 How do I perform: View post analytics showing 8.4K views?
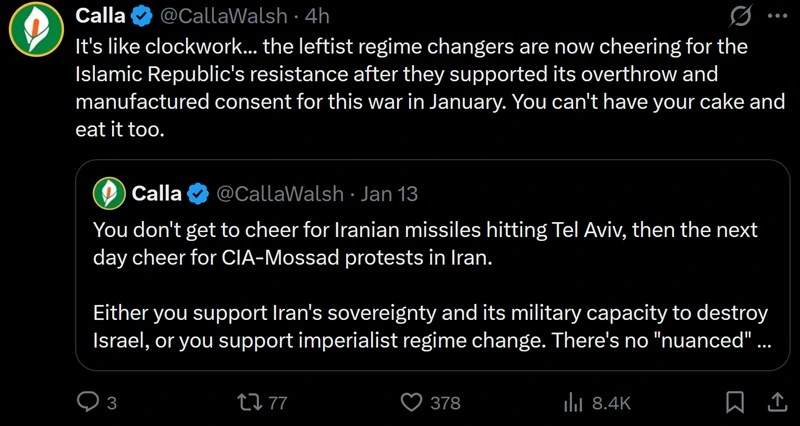pos(574,402)
